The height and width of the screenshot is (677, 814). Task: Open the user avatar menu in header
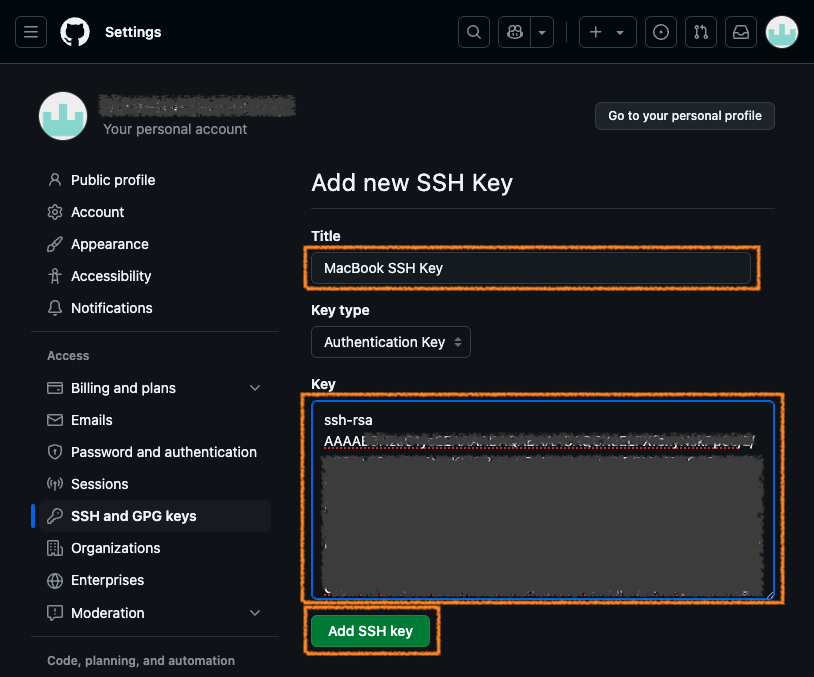782,32
